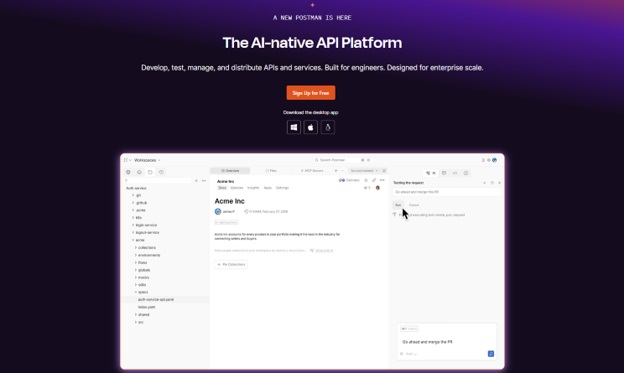Select the Insights sub-tab

pyautogui.click(x=253, y=188)
